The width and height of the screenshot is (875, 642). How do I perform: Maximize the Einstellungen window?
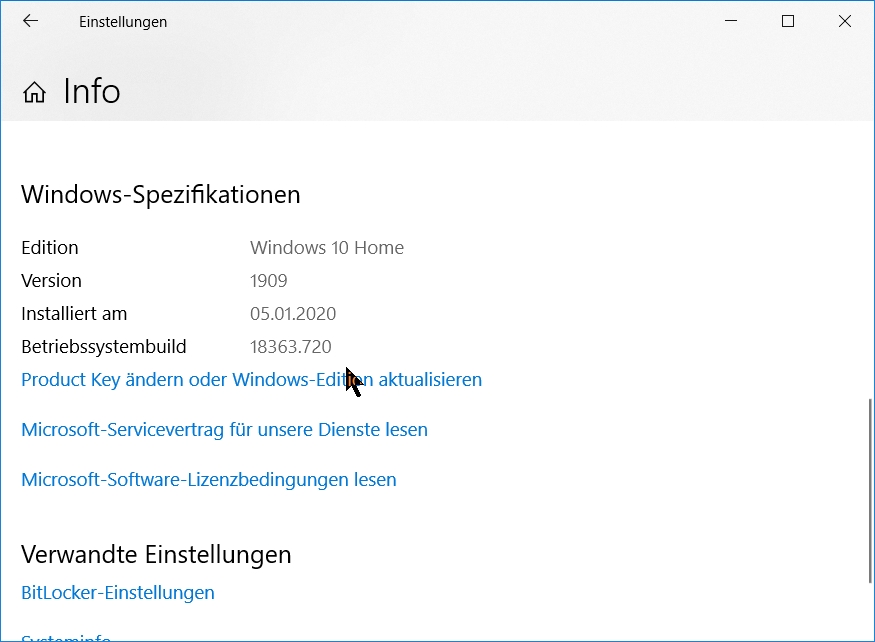coord(788,21)
